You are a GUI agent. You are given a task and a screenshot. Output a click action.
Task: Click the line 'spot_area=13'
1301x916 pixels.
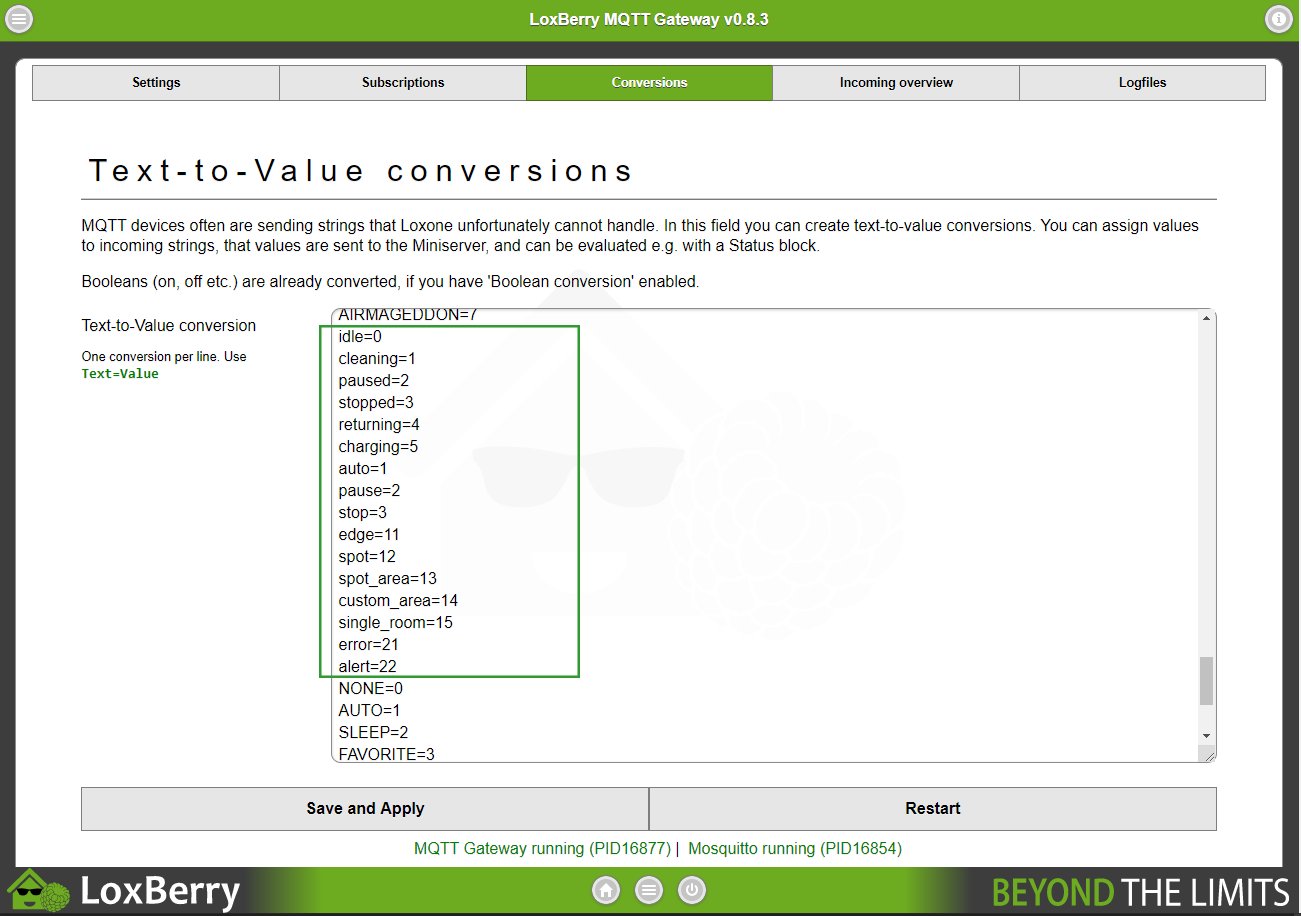(x=387, y=579)
